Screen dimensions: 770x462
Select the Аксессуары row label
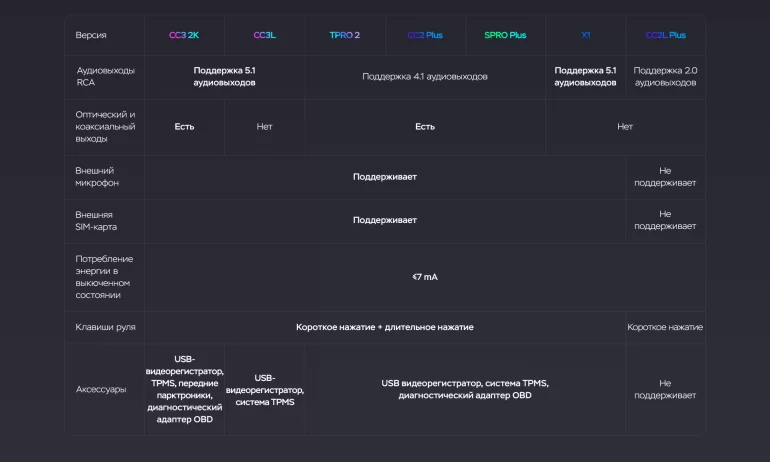pos(101,389)
